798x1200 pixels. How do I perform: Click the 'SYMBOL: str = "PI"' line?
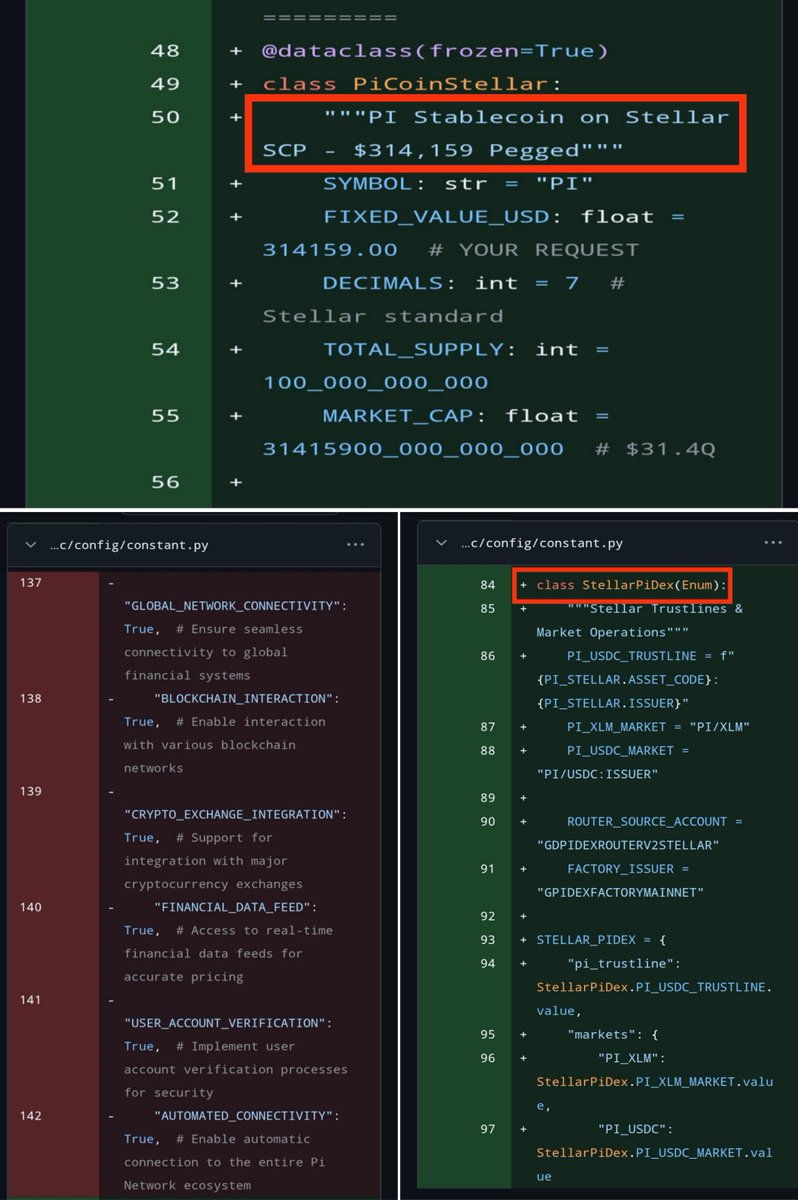[458, 183]
